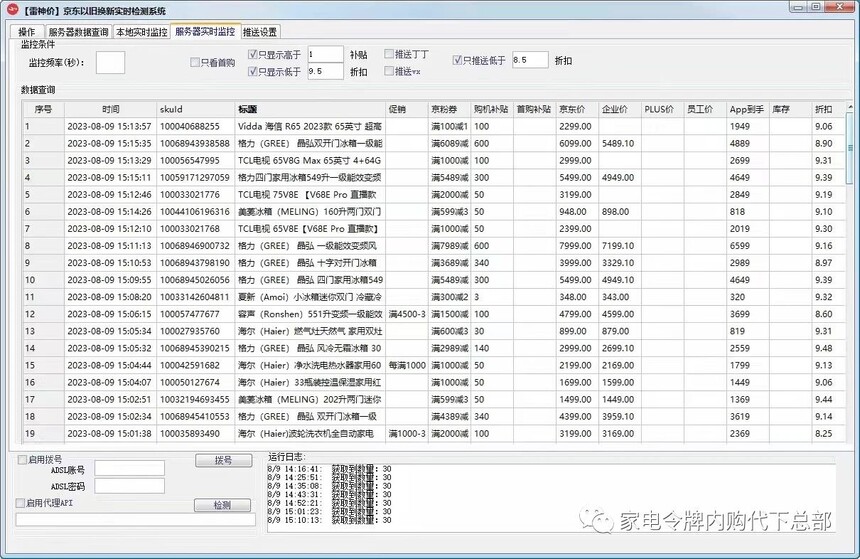Click the 员工价 column header
The width and height of the screenshot is (860, 559).
click(705, 109)
